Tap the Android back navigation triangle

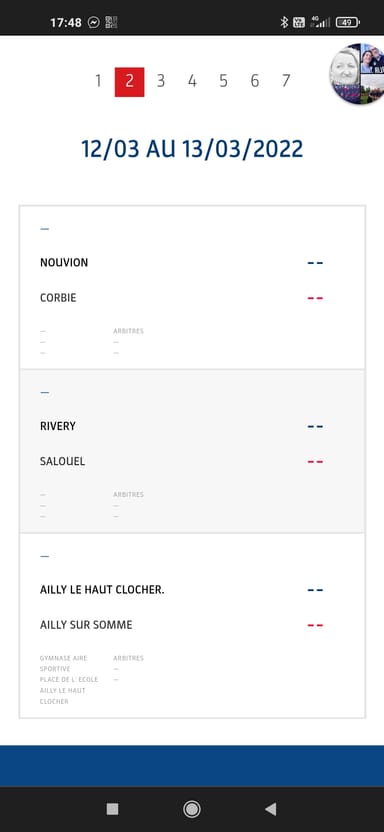point(270,809)
